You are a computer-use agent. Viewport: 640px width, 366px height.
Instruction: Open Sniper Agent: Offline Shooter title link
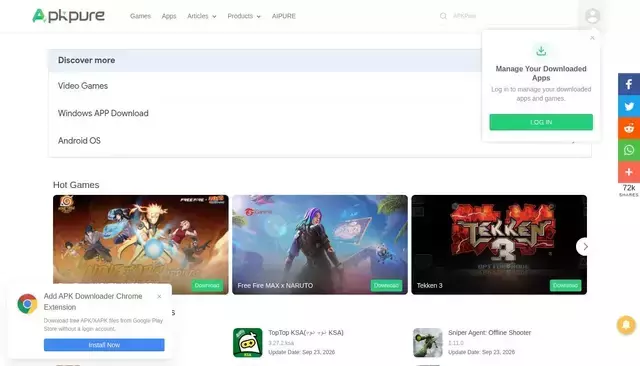[x=489, y=333]
